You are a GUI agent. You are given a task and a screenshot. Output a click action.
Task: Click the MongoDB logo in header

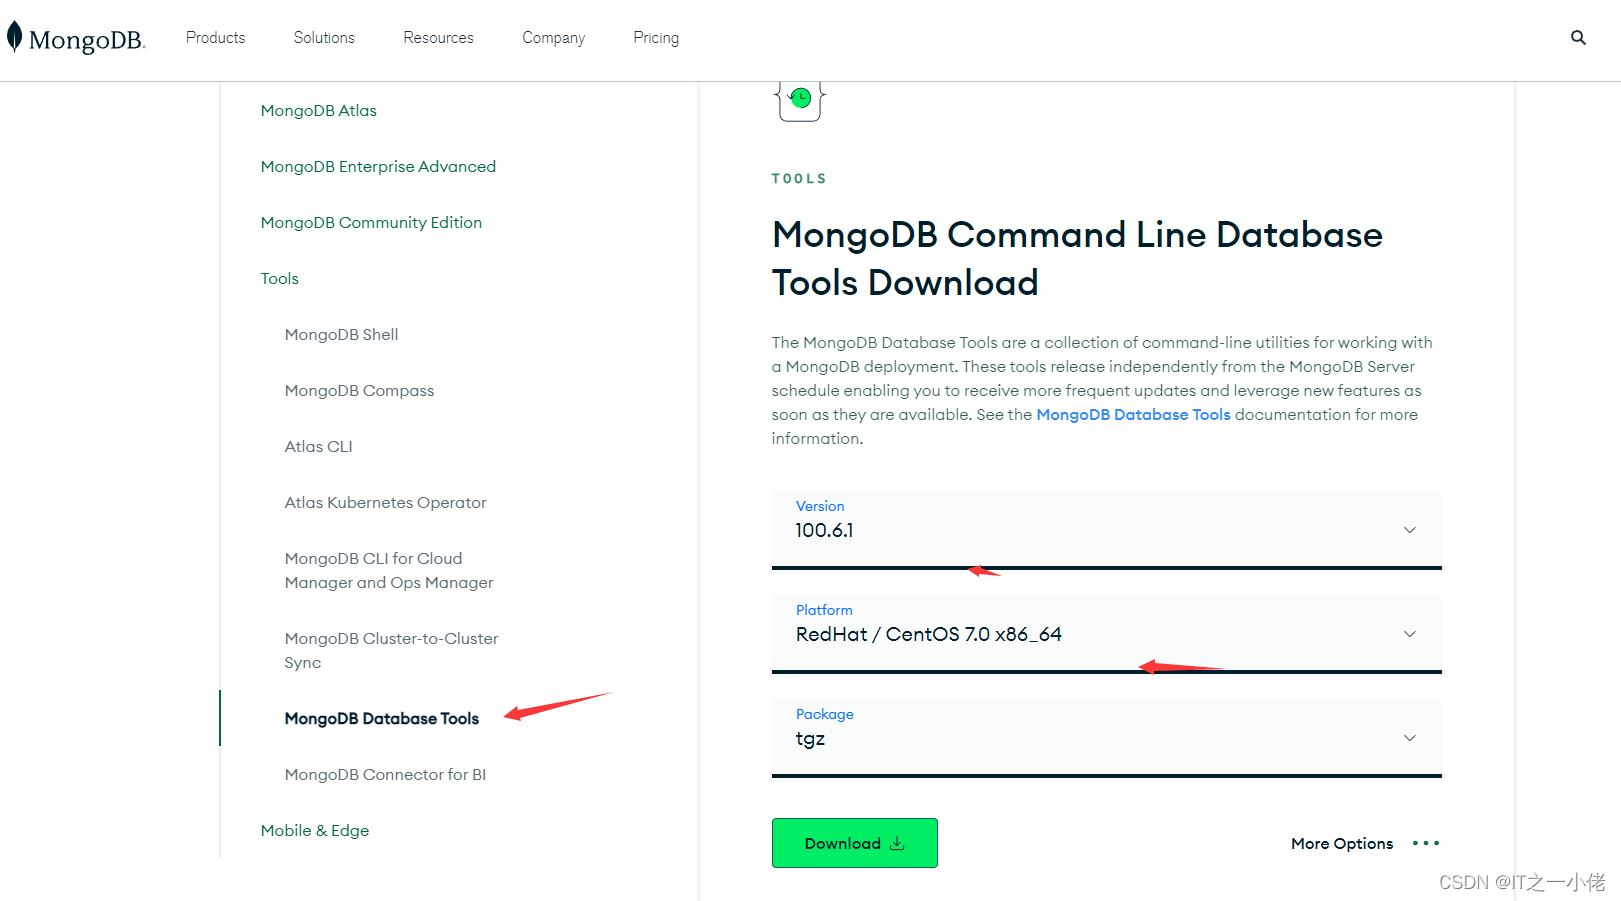(x=76, y=38)
